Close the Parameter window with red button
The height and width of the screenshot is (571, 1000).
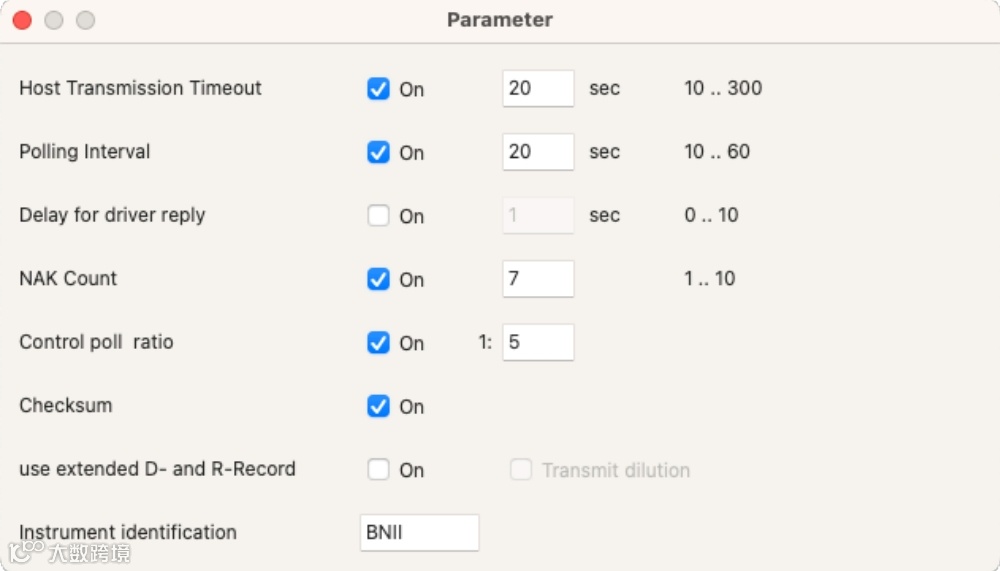point(22,20)
